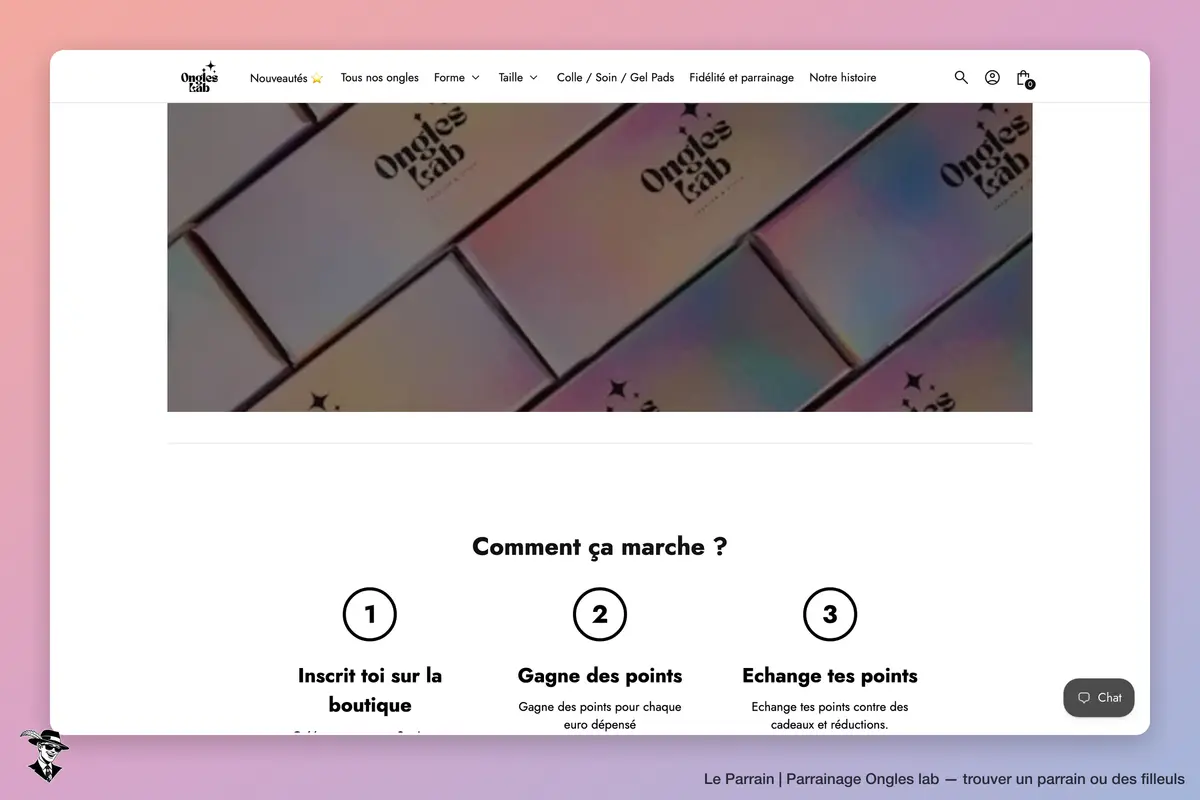Screen dimensions: 1200x800
Task: Open Colle / Soin / Gel Pads
Action: click(x=615, y=78)
